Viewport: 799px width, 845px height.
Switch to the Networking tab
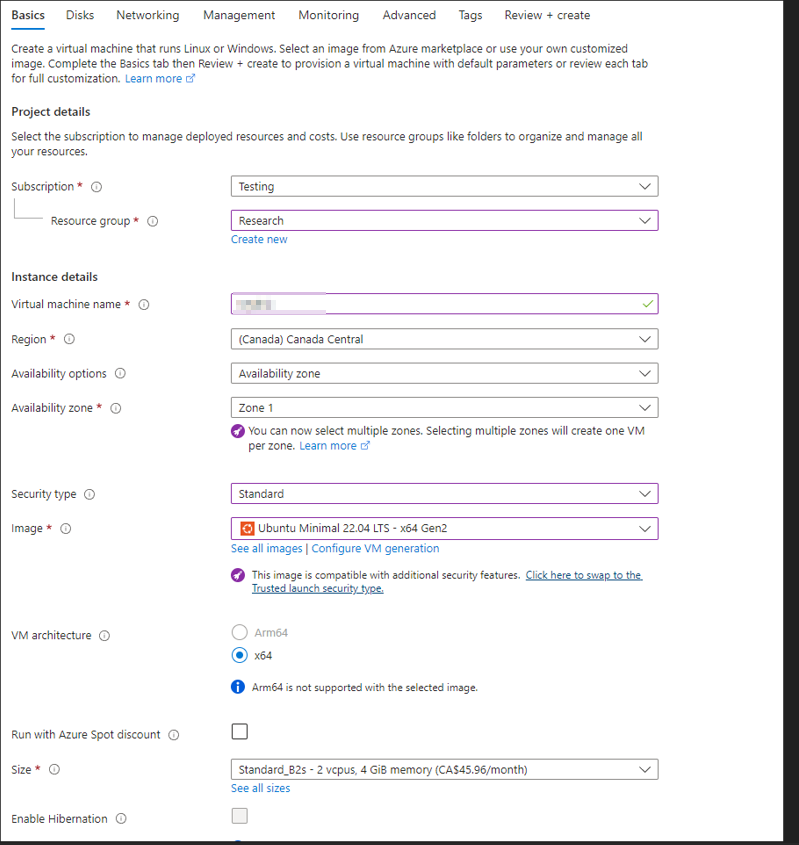click(148, 15)
